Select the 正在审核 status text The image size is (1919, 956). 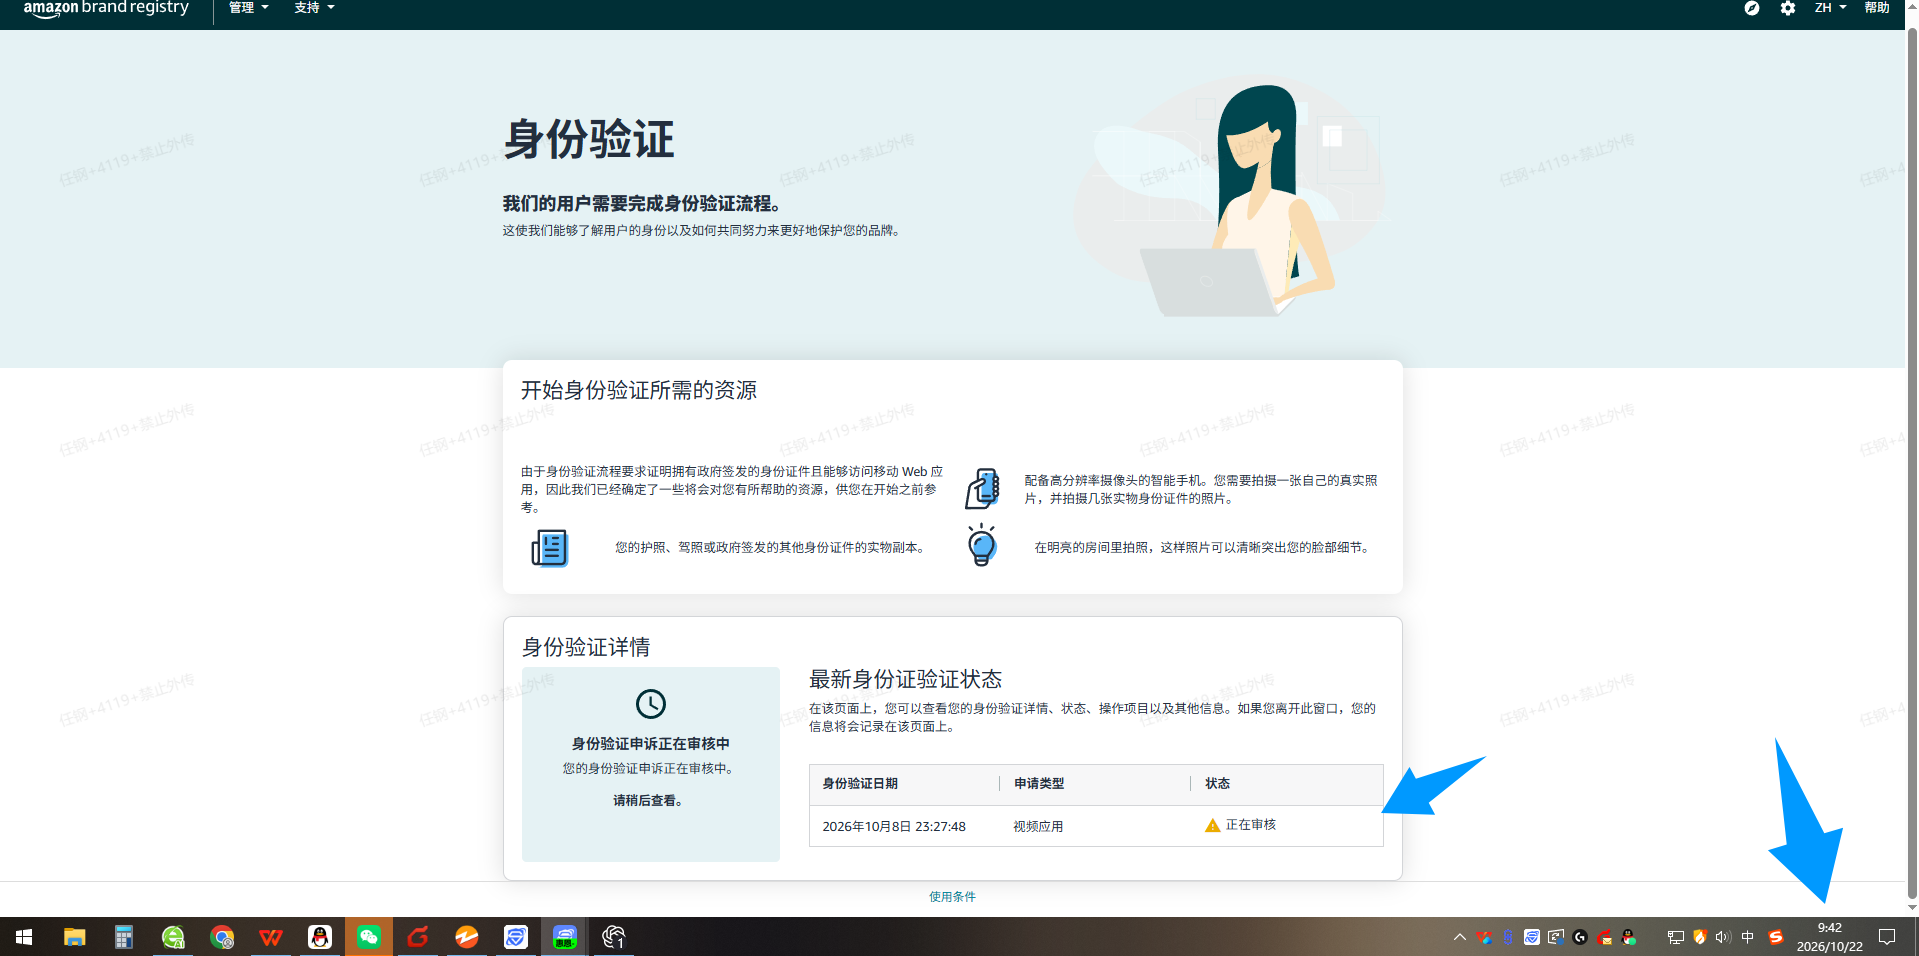point(1251,825)
